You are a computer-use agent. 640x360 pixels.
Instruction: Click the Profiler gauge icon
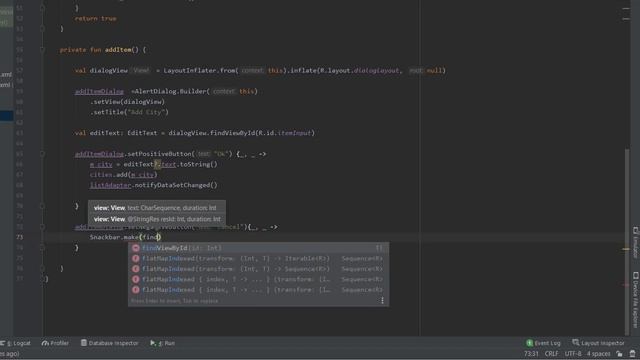point(45,343)
